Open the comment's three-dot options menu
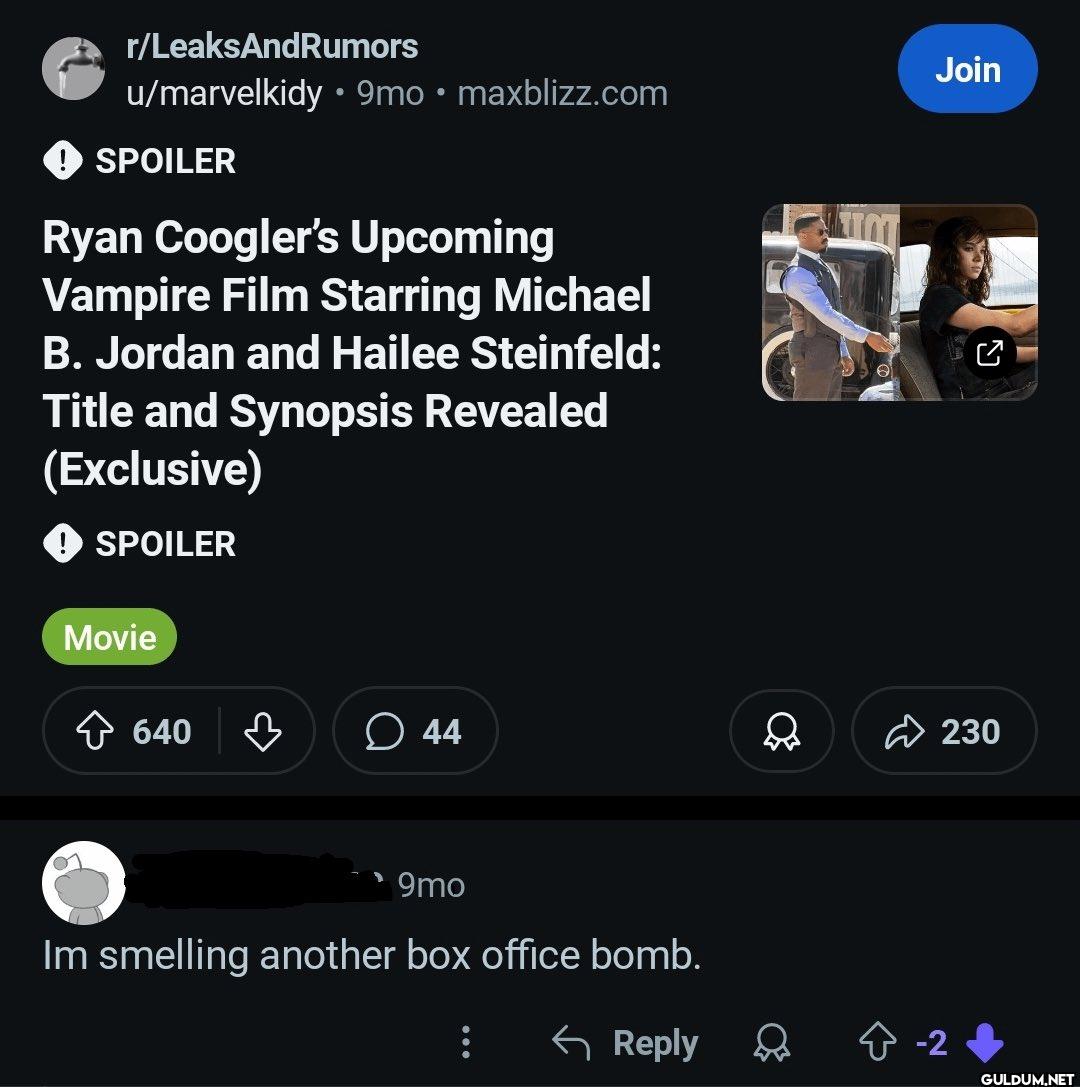The height and width of the screenshot is (1087, 1080). pos(465,1043)
